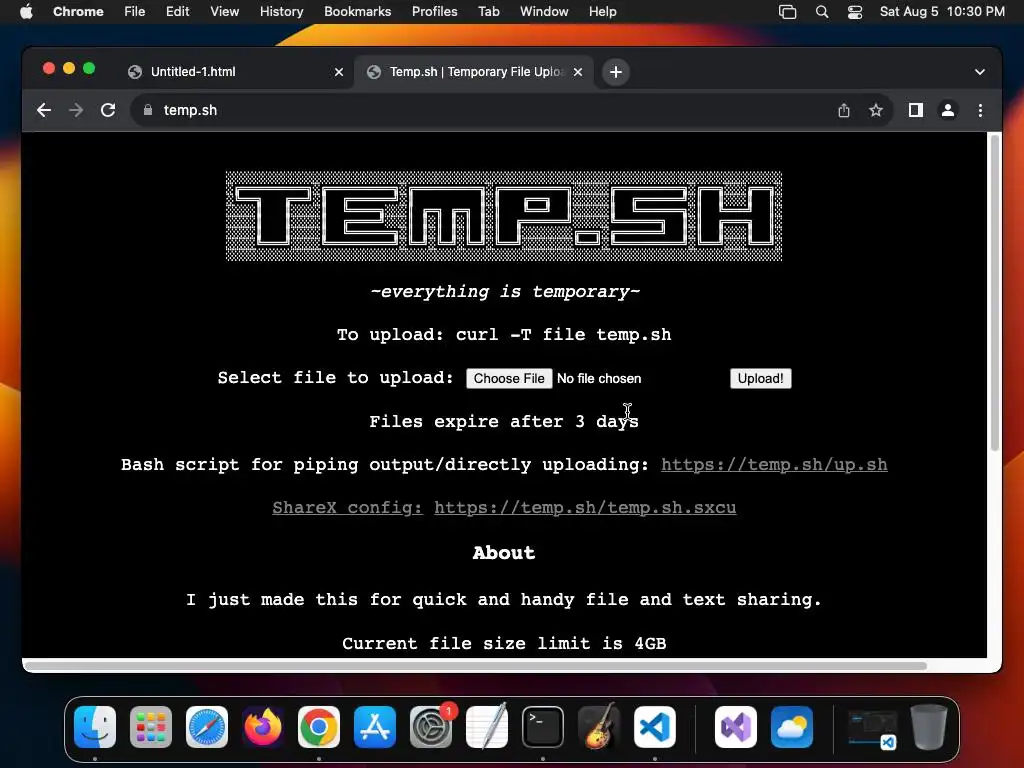The height and width of the screenshot is (768, 1024).
Task: Select the Temp.sh Temporary File Upload tab
Action: click(x=475, y=72)
